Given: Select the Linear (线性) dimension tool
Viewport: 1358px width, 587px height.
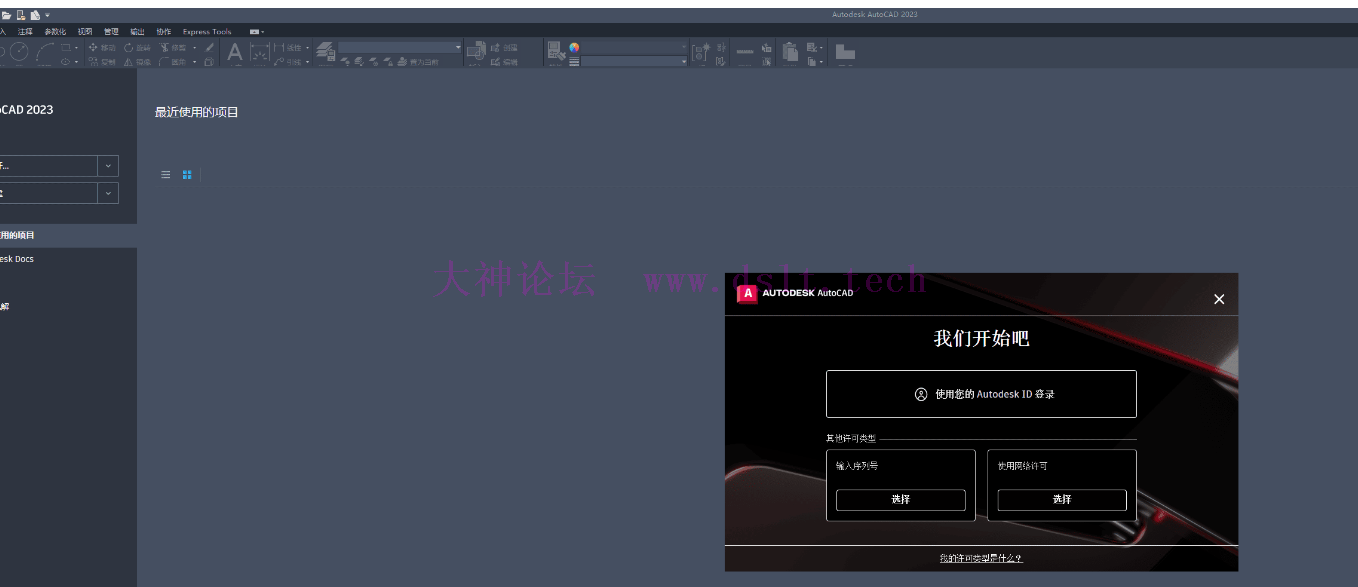Looking at the screenshot, I should tap(288, 47).
